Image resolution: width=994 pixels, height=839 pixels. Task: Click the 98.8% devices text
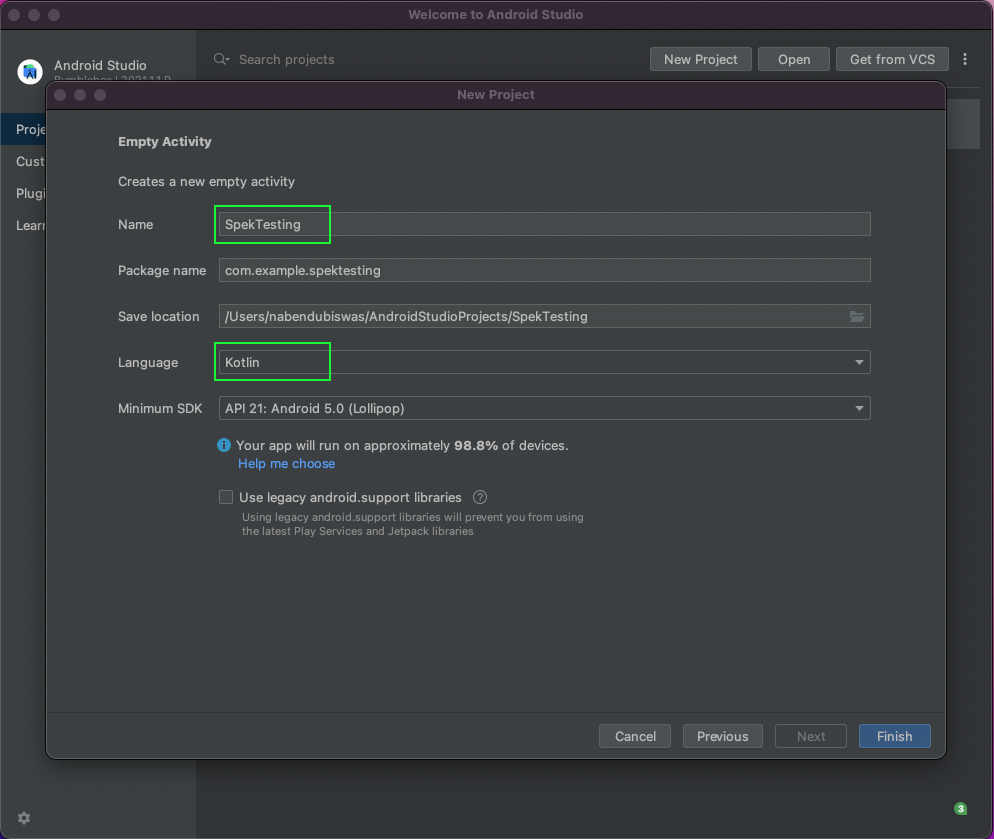pos(476,445)
